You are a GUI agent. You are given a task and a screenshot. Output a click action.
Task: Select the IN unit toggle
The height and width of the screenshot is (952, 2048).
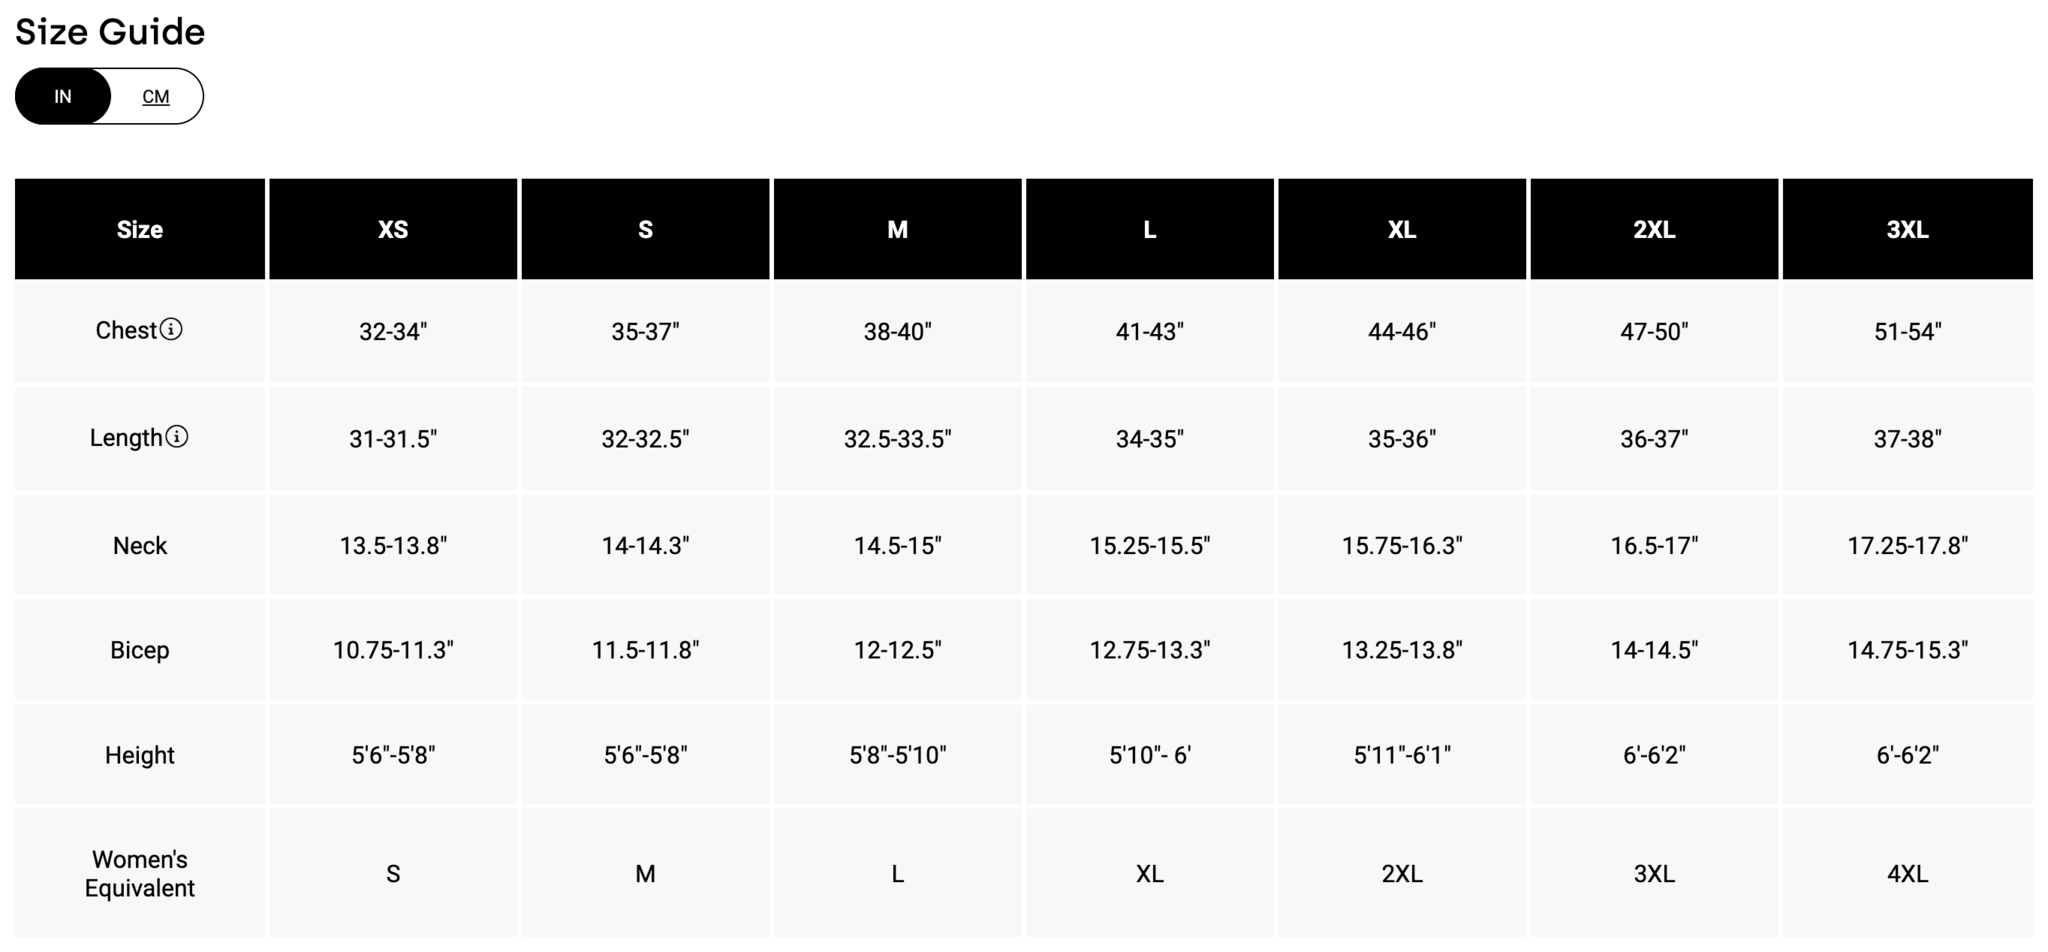point(63,96)
